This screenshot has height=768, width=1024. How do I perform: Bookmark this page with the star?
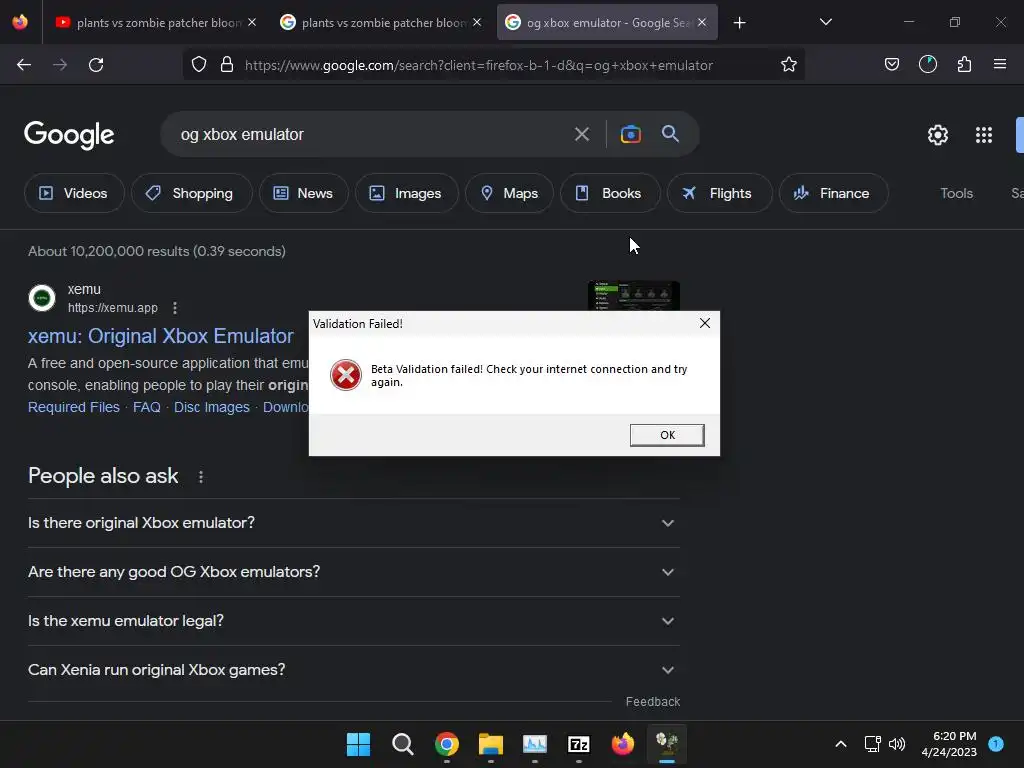click(x=789, y=65)
